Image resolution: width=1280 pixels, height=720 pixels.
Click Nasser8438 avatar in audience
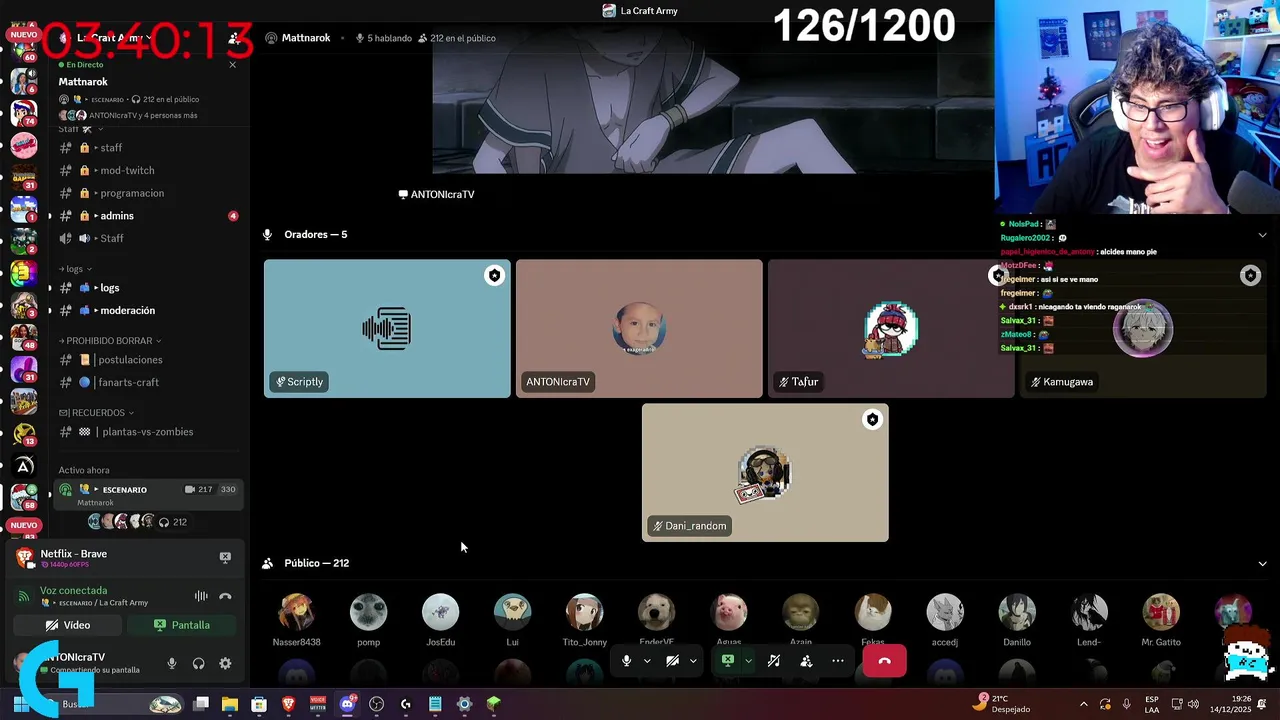pyautogui.click(x=296, y=612)
